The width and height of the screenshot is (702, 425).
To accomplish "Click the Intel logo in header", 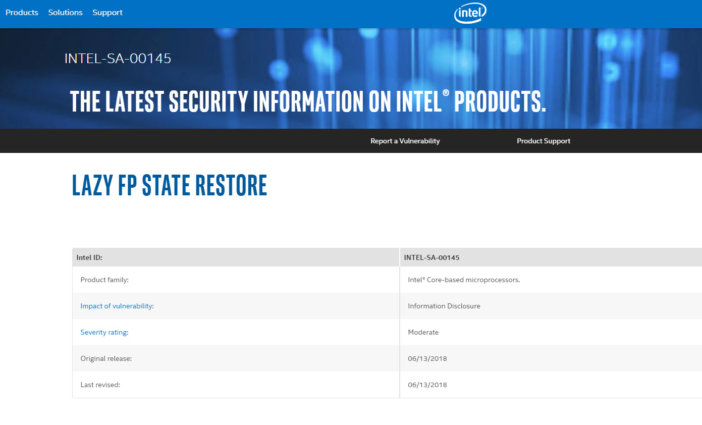I will (x=470, y=13).
